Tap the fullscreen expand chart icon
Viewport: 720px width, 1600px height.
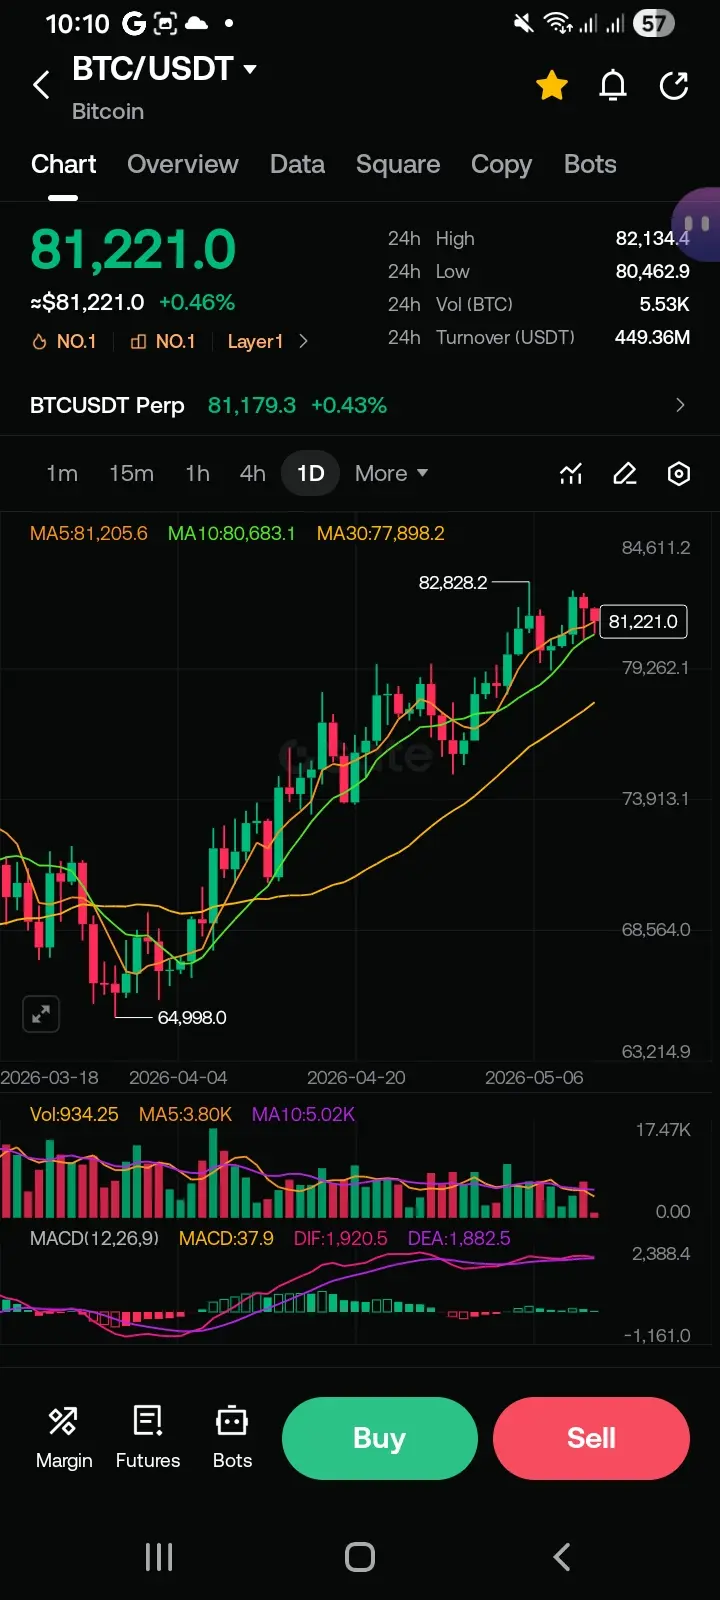[41, 1014]
